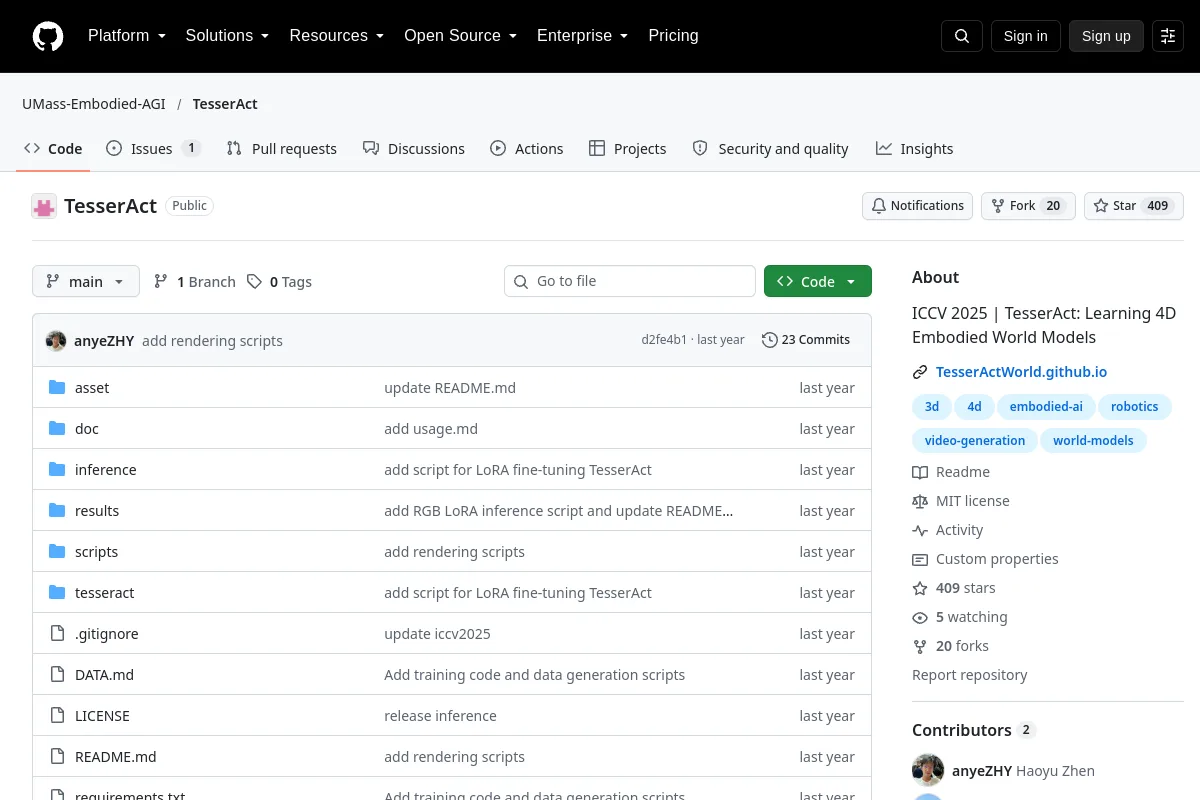Click the bell icon in Notifications
The image size is (1200, 800).
879,206
